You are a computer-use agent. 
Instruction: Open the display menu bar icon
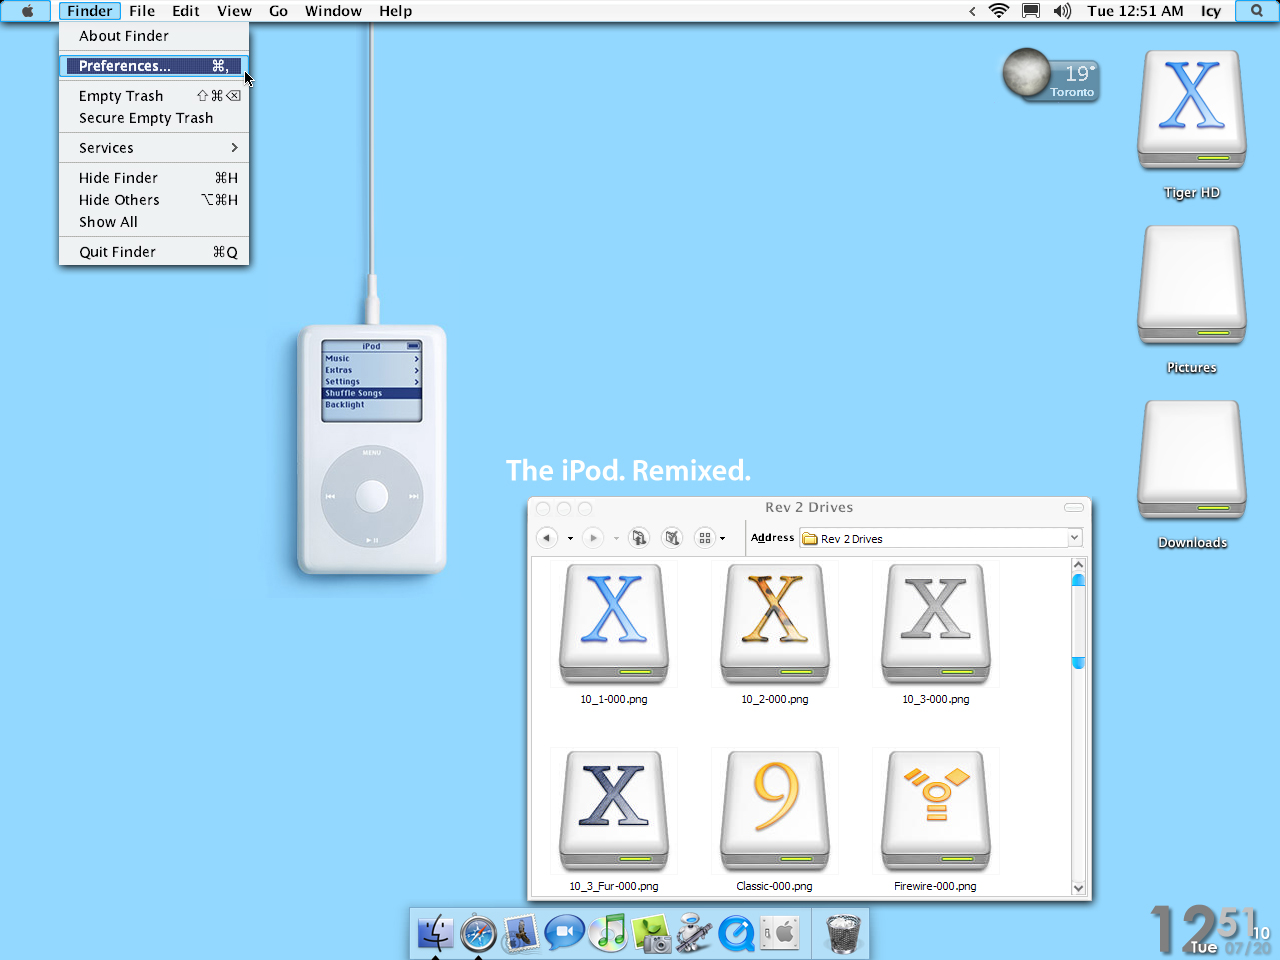coord(1031,11)
